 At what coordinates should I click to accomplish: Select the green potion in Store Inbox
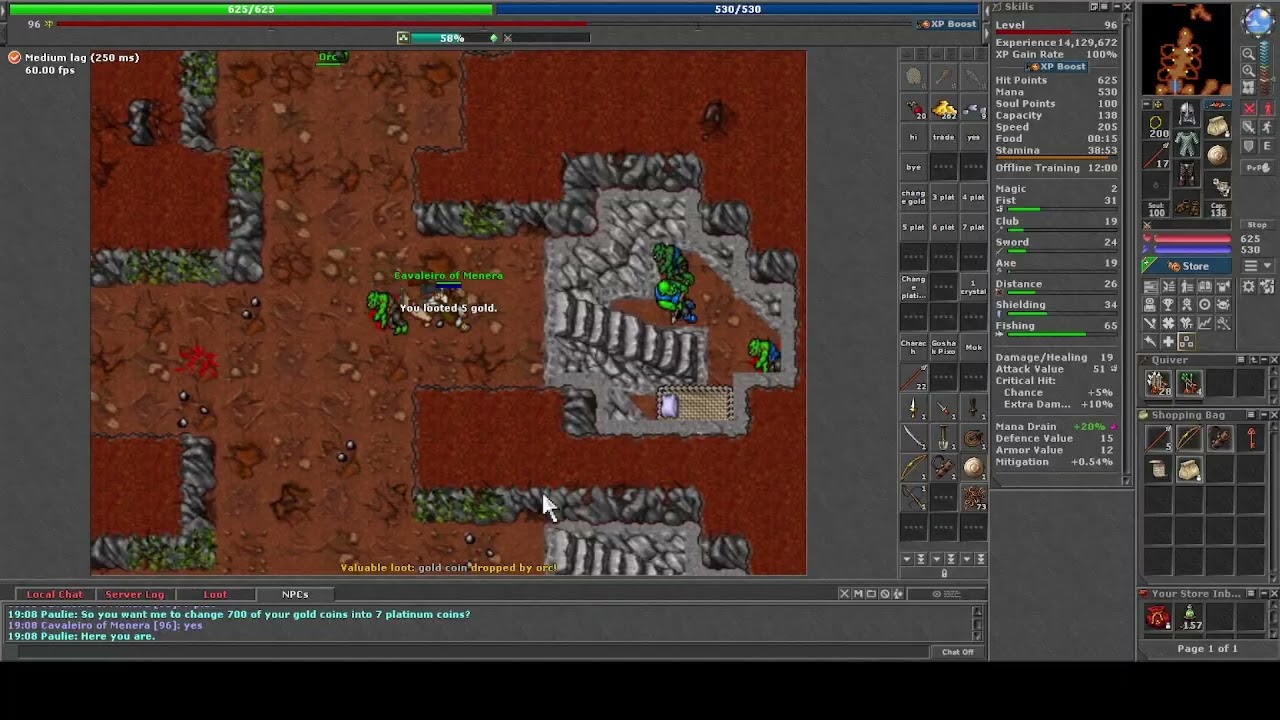(1190, 618)
